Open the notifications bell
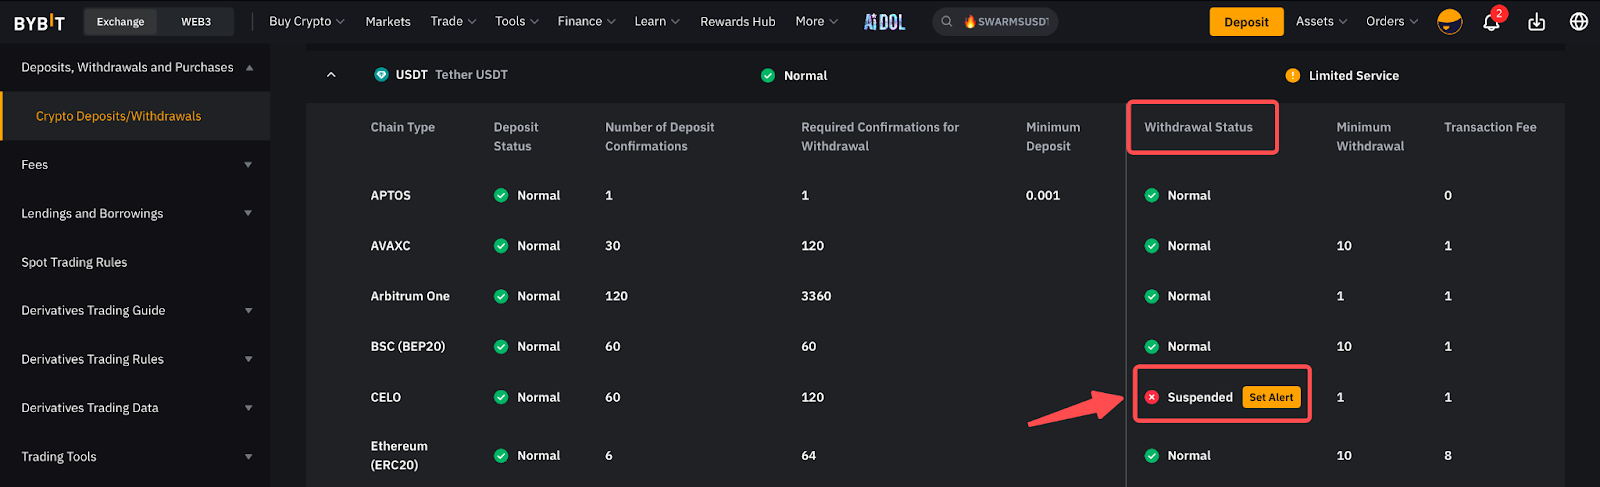The image size is (1600, 487). tap(1490, 22)
